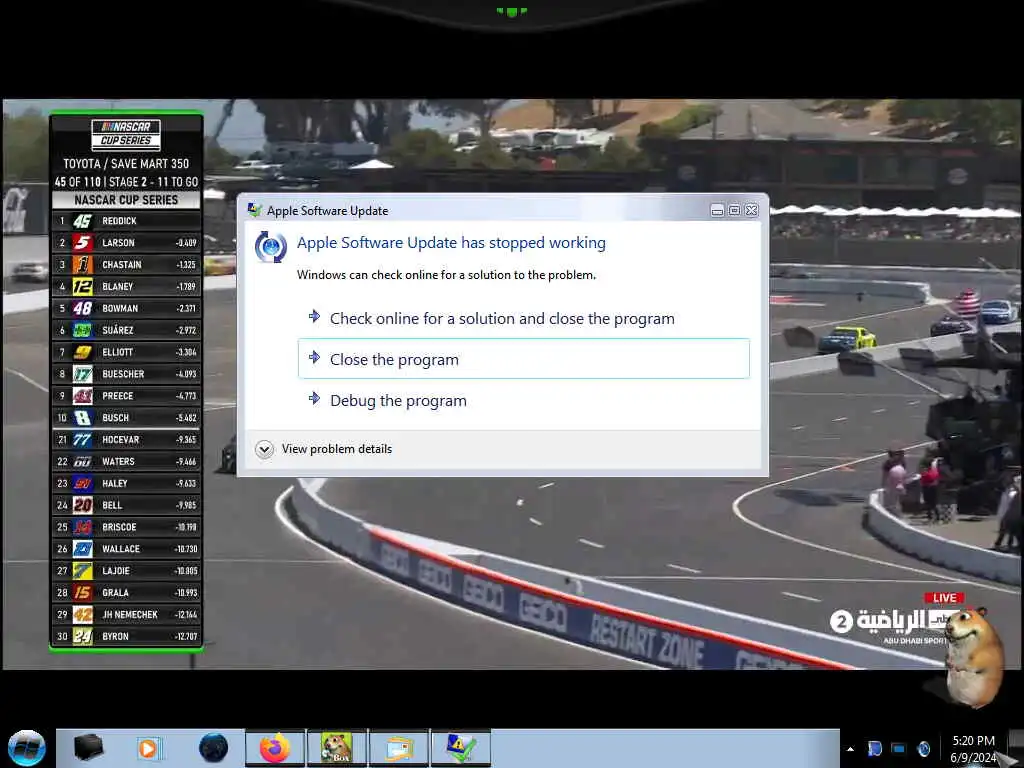Click WALLACE row in leaderboard
1024x768 pixels.
point(126,549)
